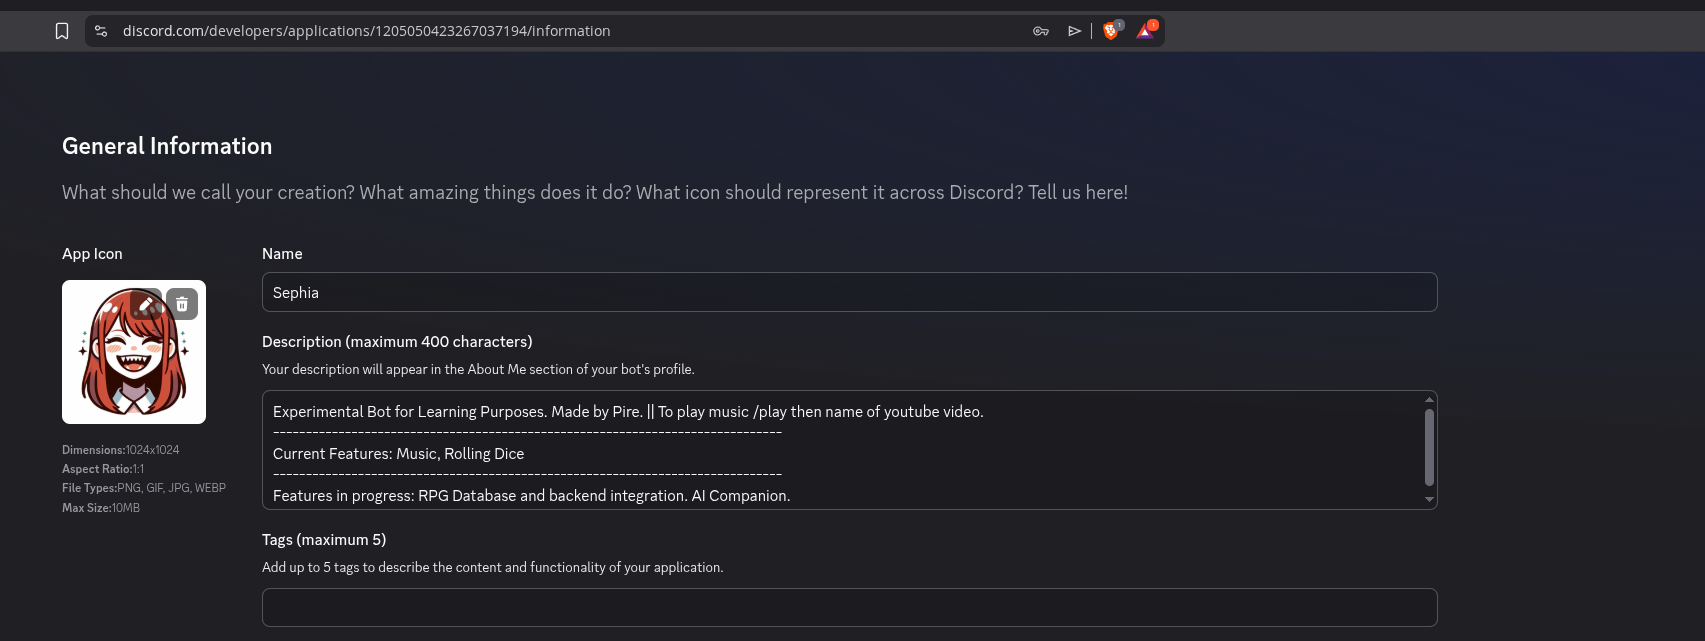Delete the app icon with trash button
Image resolution: width=1705 pixels, height=641 pixels.
pos(182,304)
